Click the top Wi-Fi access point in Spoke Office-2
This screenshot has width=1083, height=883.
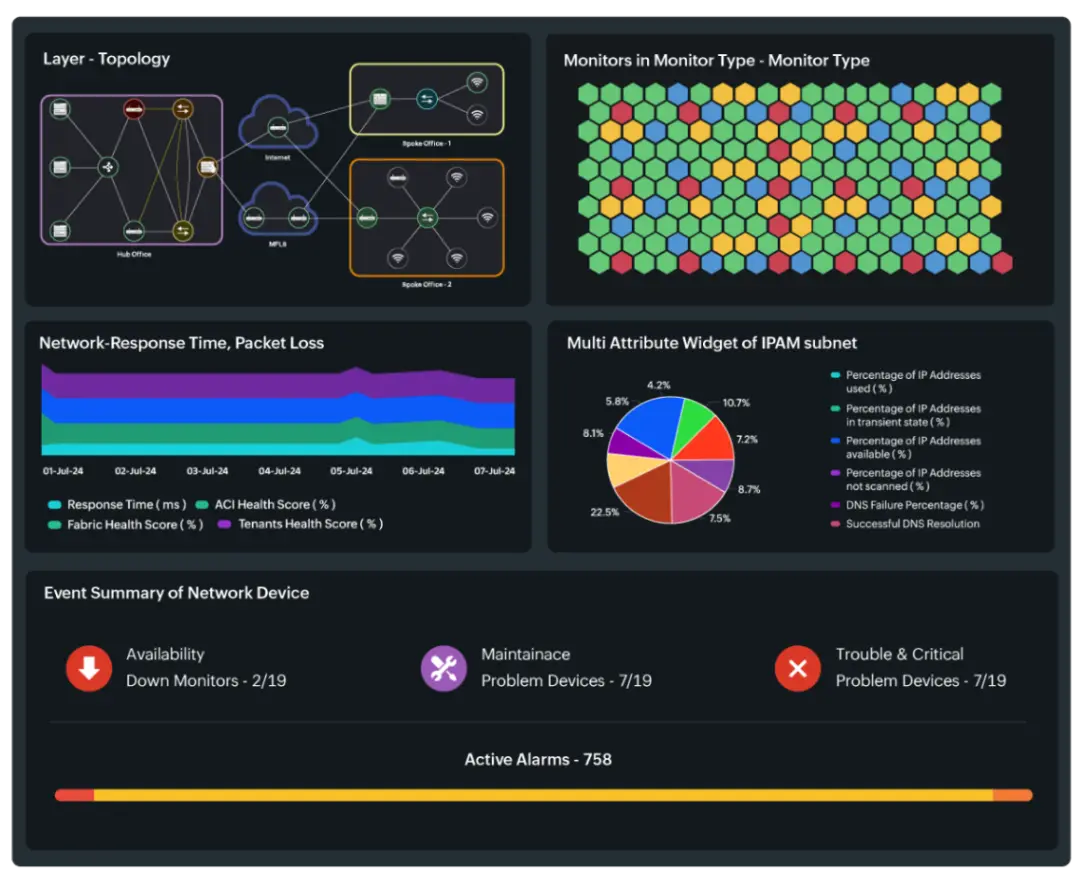[457, 178]
